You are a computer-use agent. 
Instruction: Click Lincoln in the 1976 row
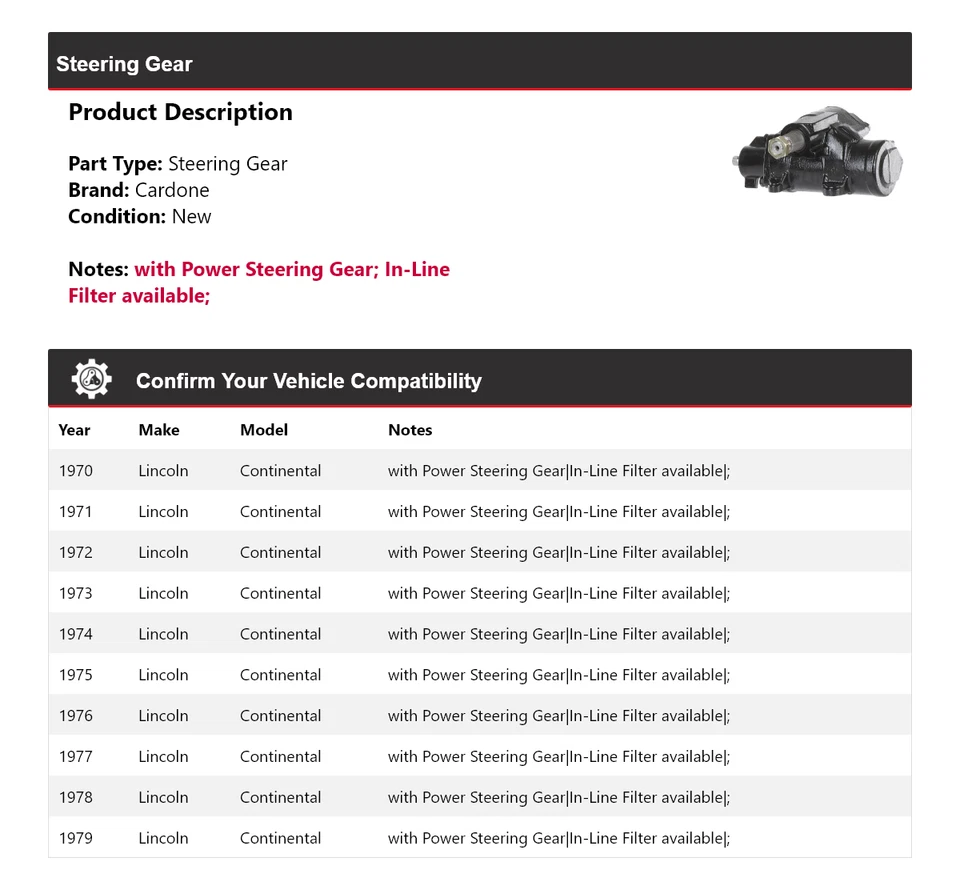coord(163,716)
